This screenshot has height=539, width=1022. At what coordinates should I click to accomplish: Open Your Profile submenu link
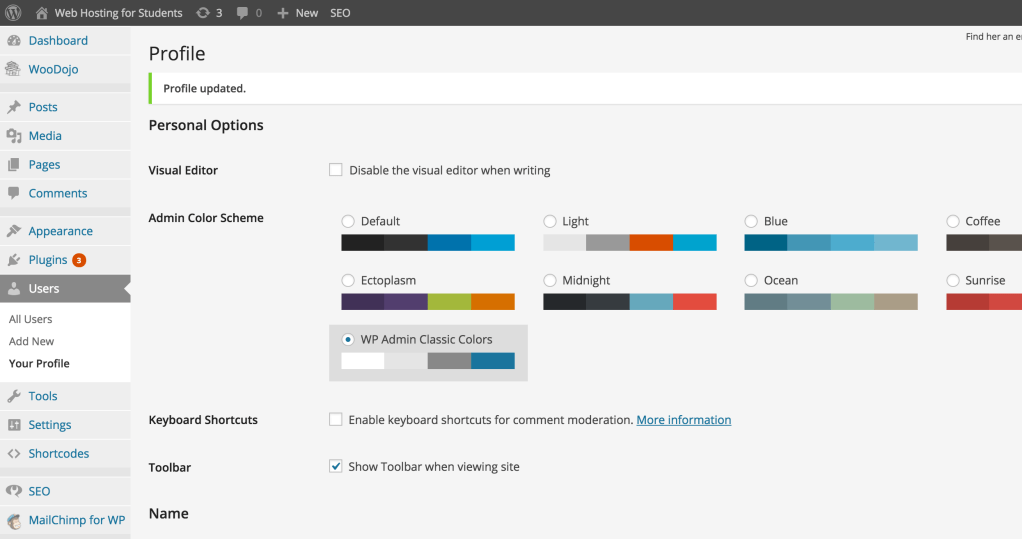pos(39,363)
